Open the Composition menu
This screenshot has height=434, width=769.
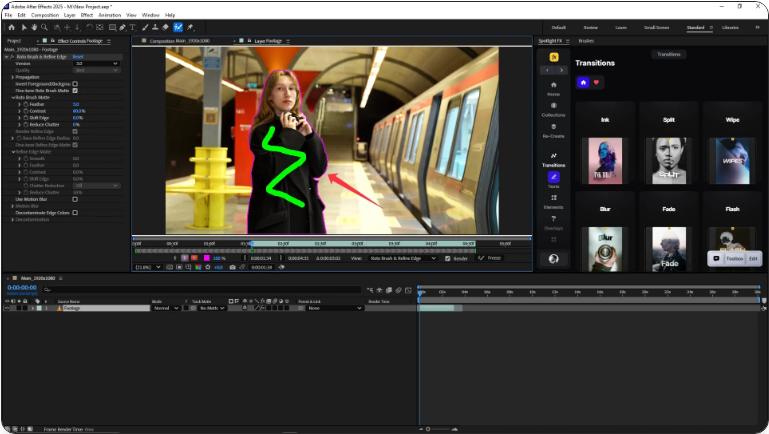click(x=45, y=15)
